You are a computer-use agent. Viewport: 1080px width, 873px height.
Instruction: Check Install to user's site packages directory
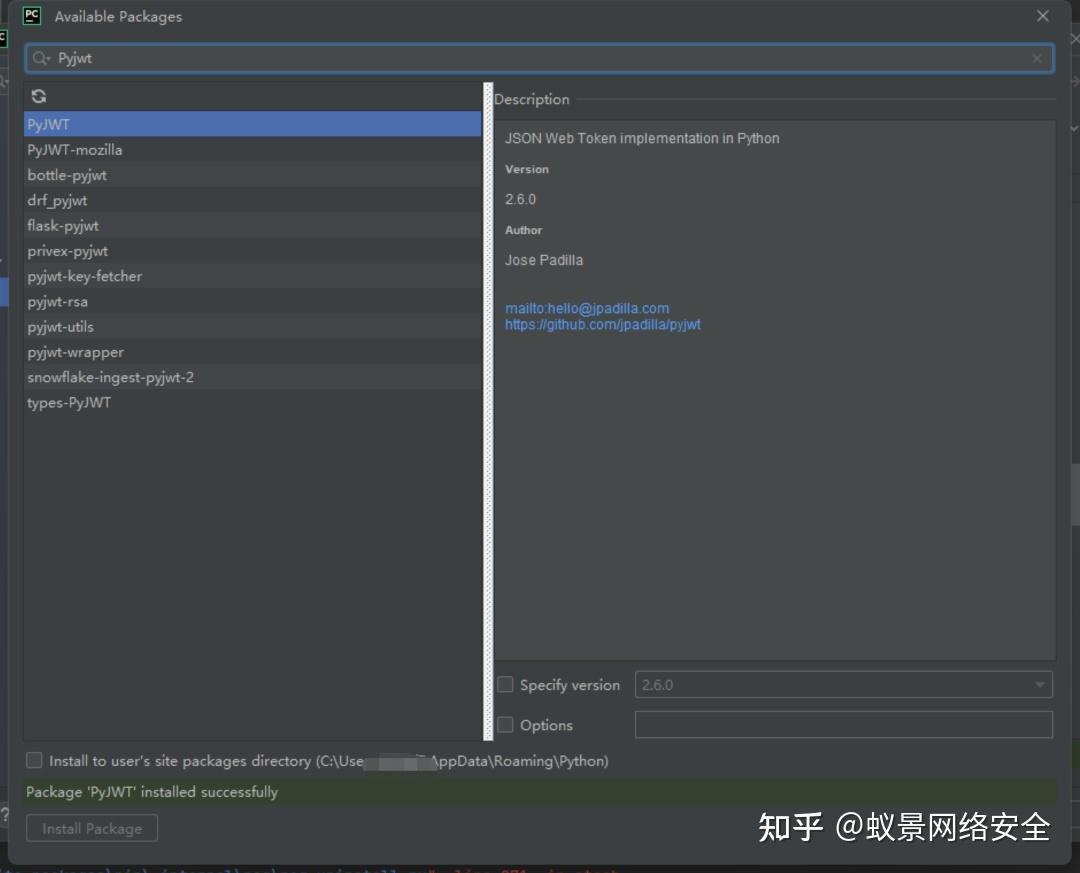[x=34, y=760]
